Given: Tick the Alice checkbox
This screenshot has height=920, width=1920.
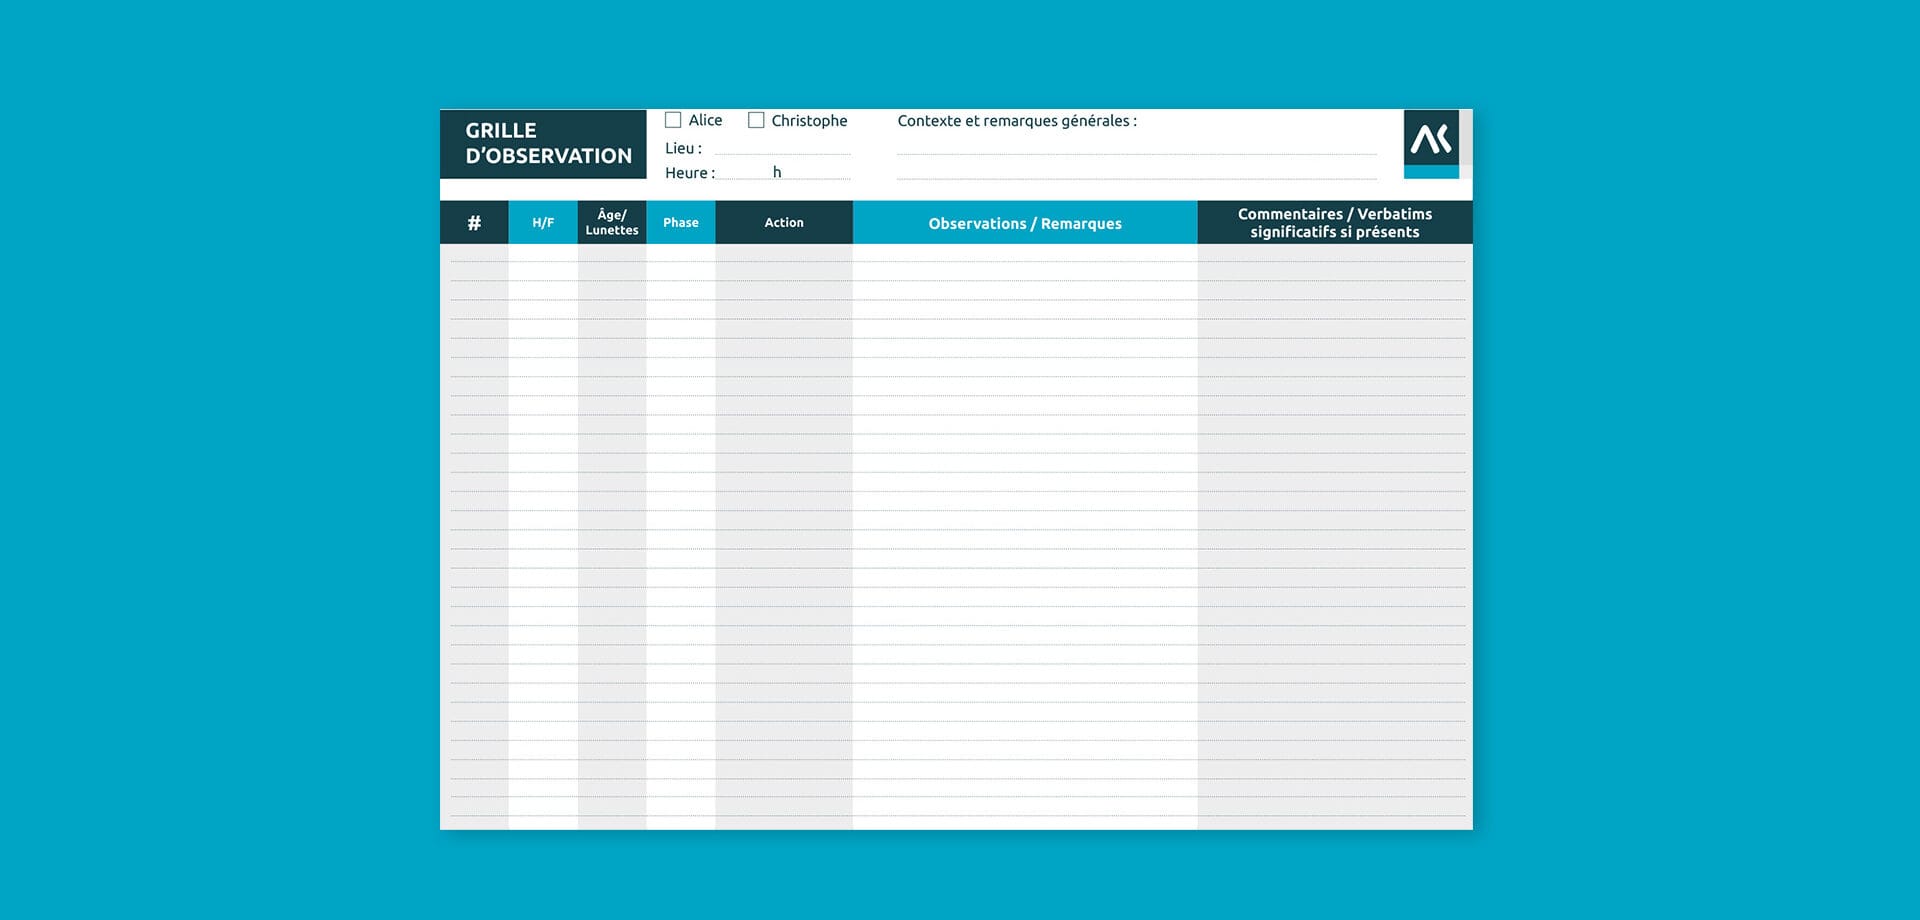Looking at the screenshot, I should pos(673,120).
